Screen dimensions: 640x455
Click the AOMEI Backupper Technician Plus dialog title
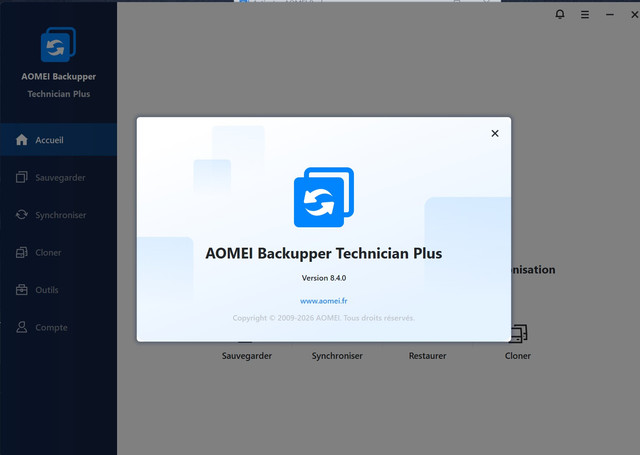pyautogui.click(x=324, y=253)
